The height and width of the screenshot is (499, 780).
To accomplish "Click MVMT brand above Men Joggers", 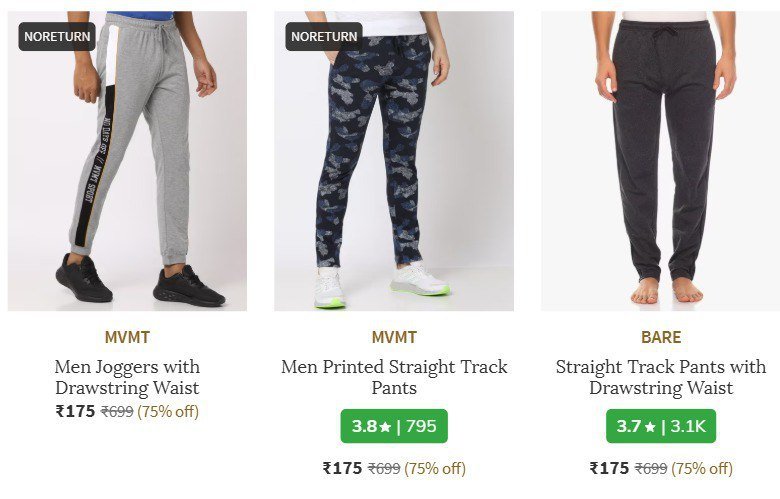I will (127, 337).
